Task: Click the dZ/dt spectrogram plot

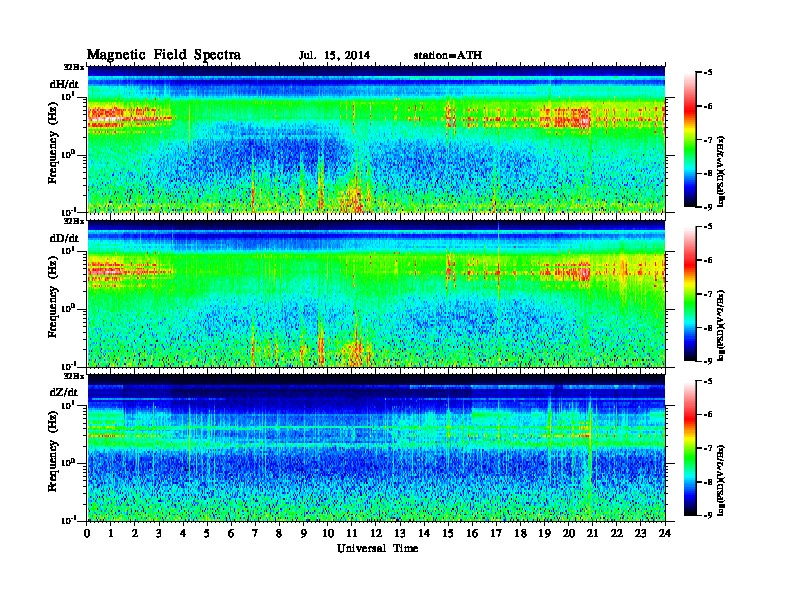Action: (376, 448)
